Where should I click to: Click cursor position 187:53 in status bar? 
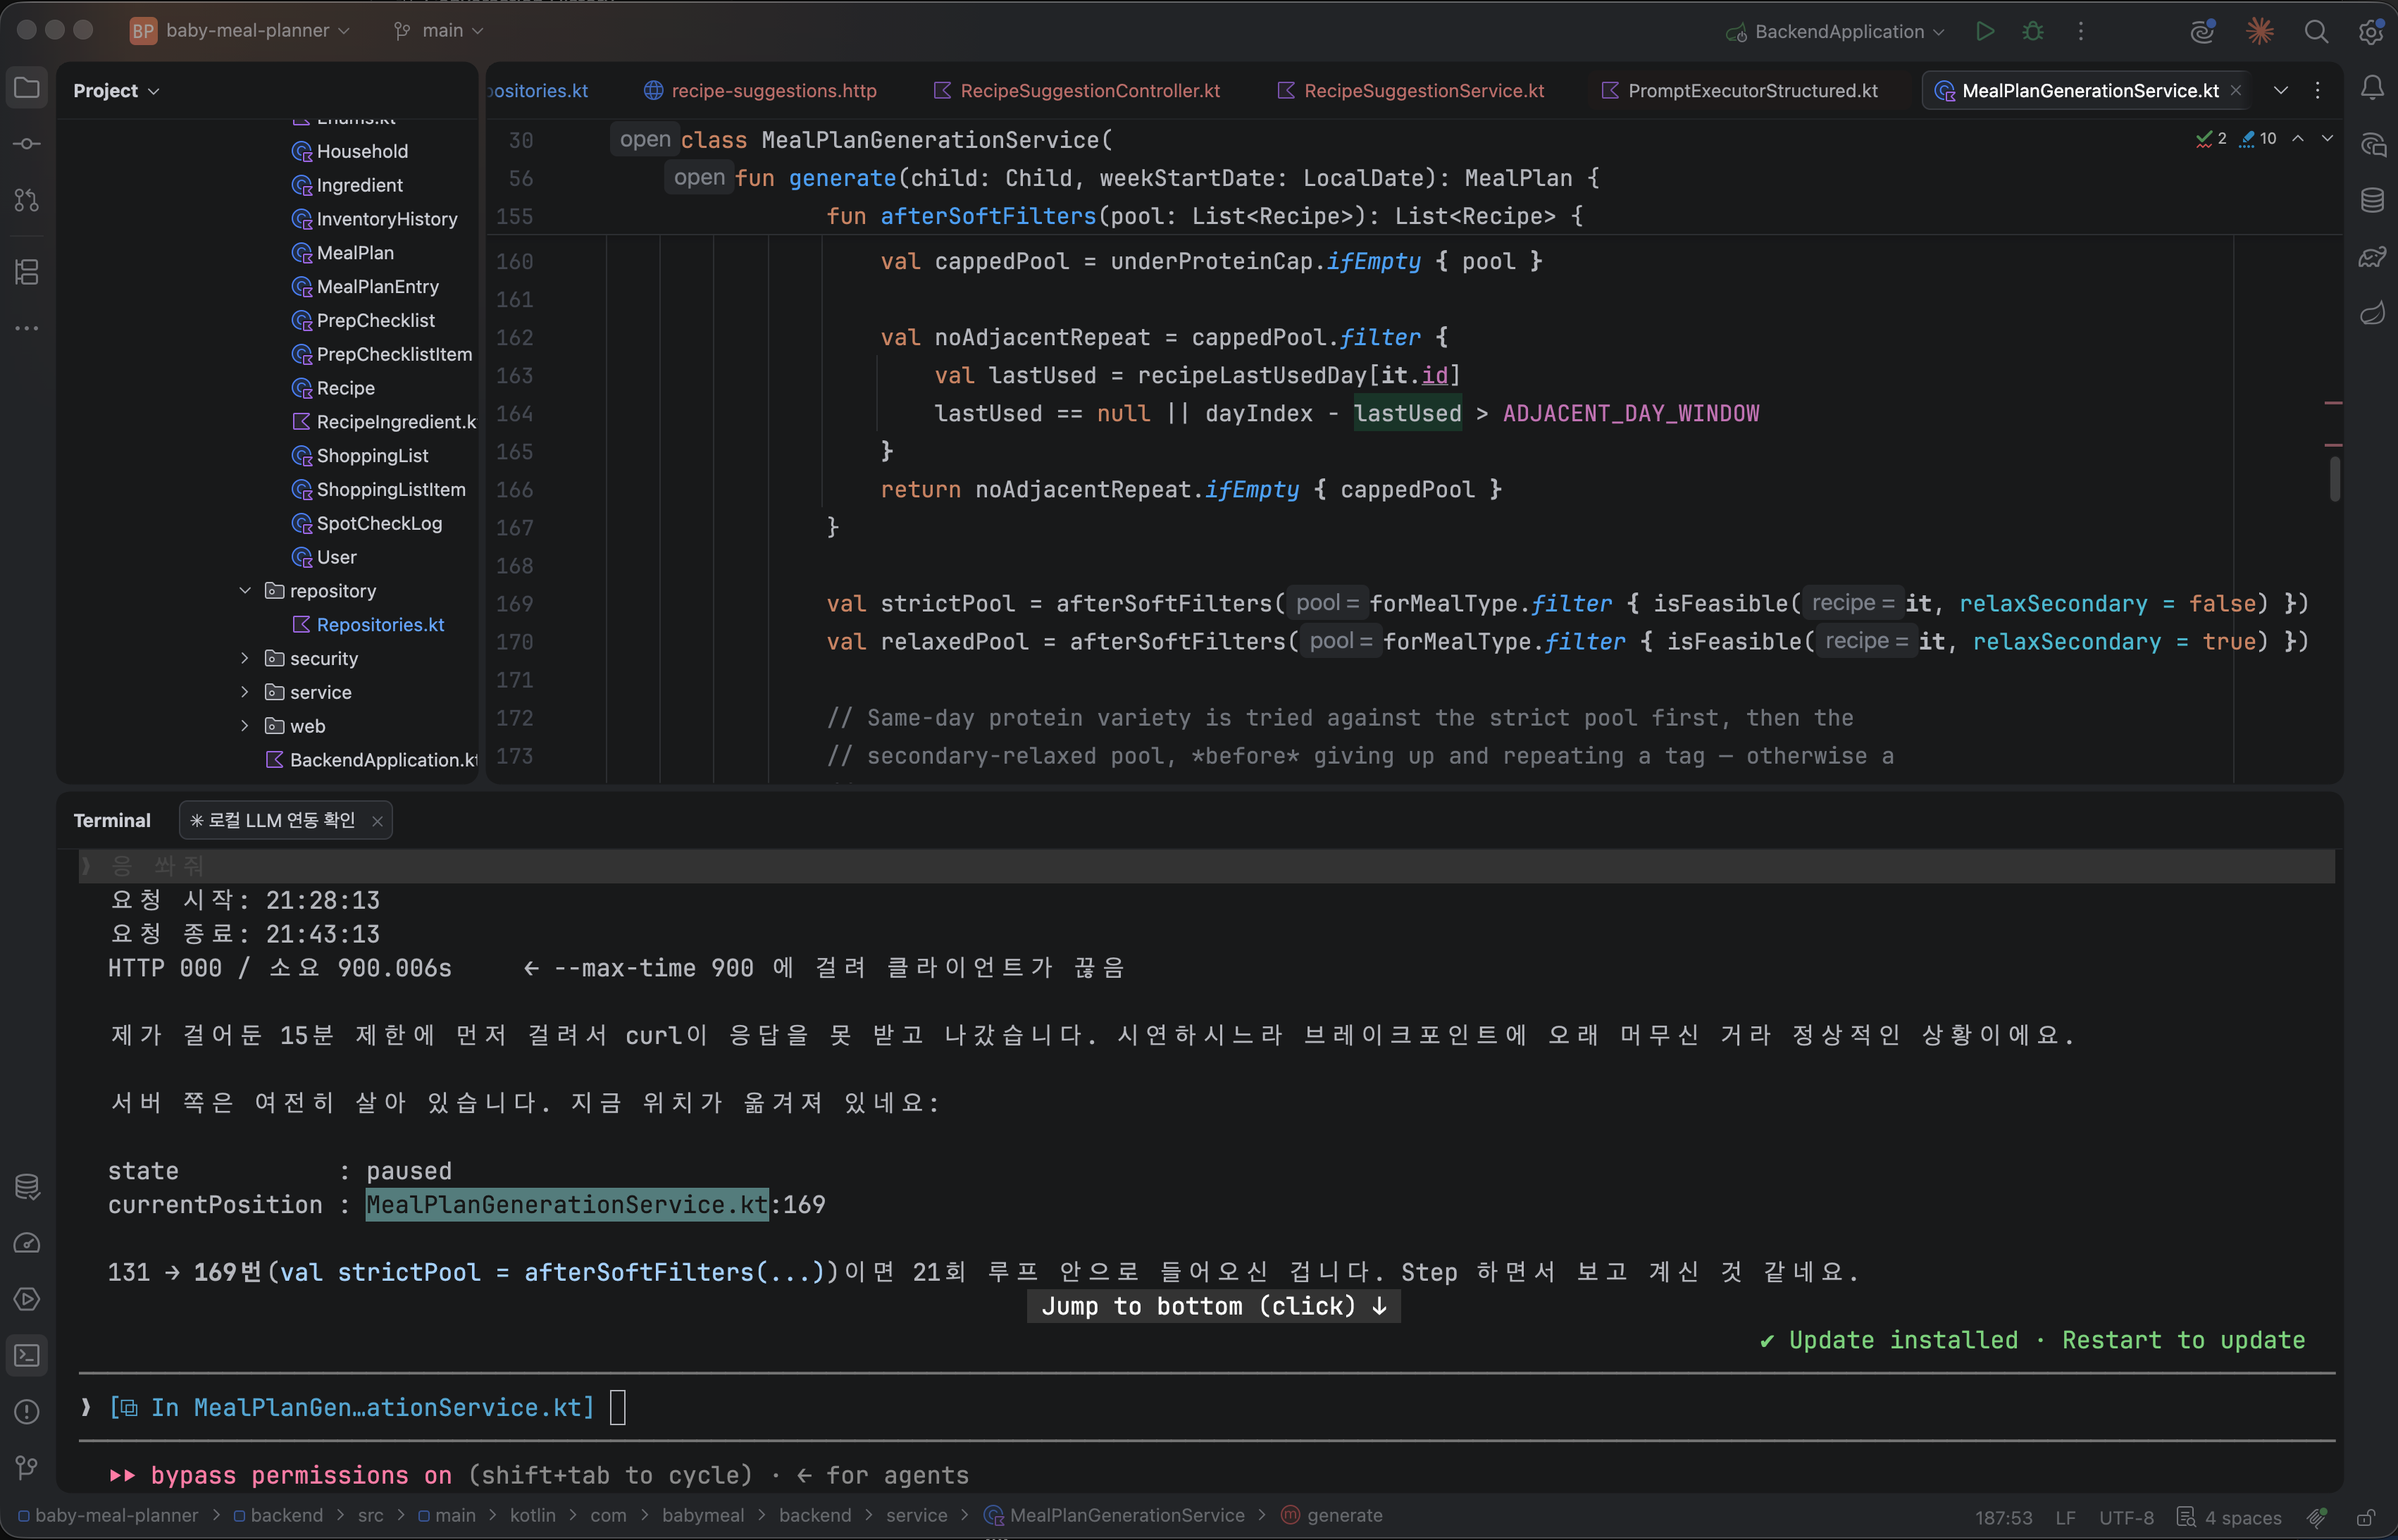click(2003, 1517)
